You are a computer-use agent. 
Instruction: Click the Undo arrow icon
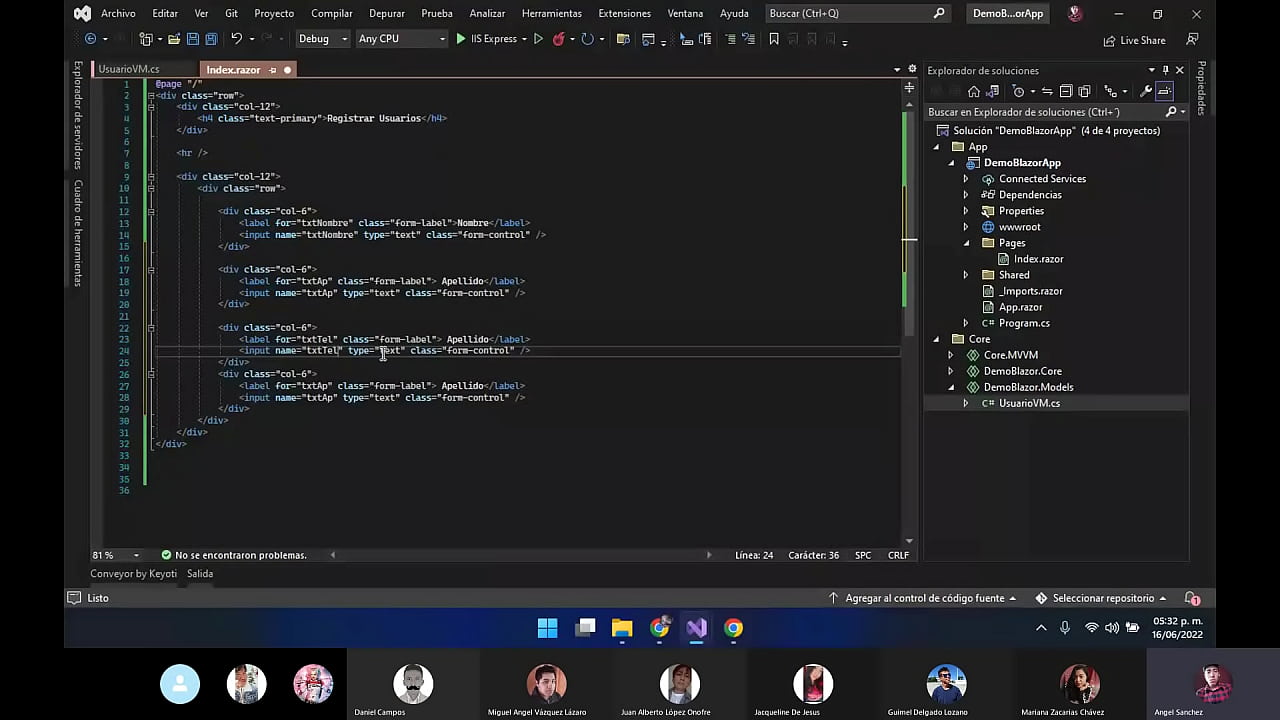(x=236, y=39)
